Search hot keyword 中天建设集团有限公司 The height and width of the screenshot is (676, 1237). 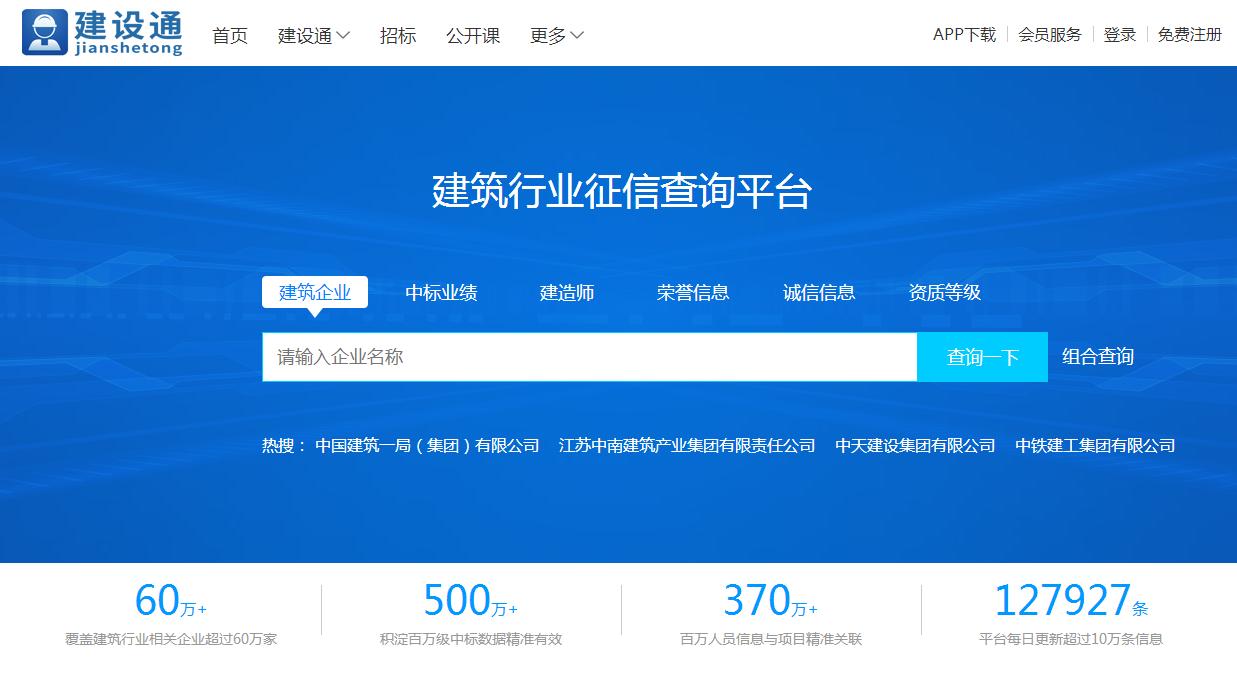[x=916, y=445]
